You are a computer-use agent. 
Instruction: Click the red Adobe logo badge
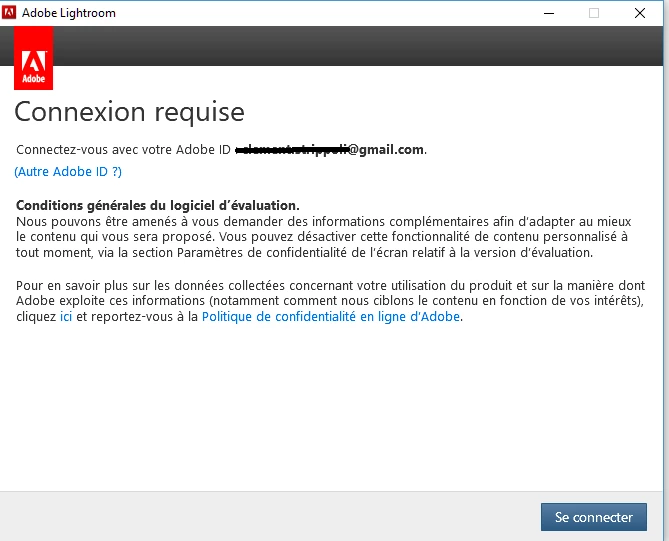tap(33, 58)
